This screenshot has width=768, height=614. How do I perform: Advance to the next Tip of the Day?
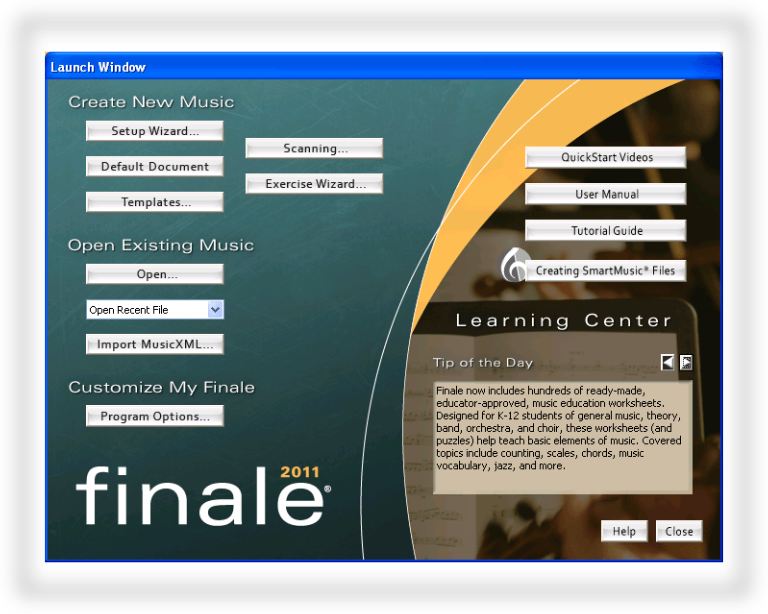[x=686, y=362]
